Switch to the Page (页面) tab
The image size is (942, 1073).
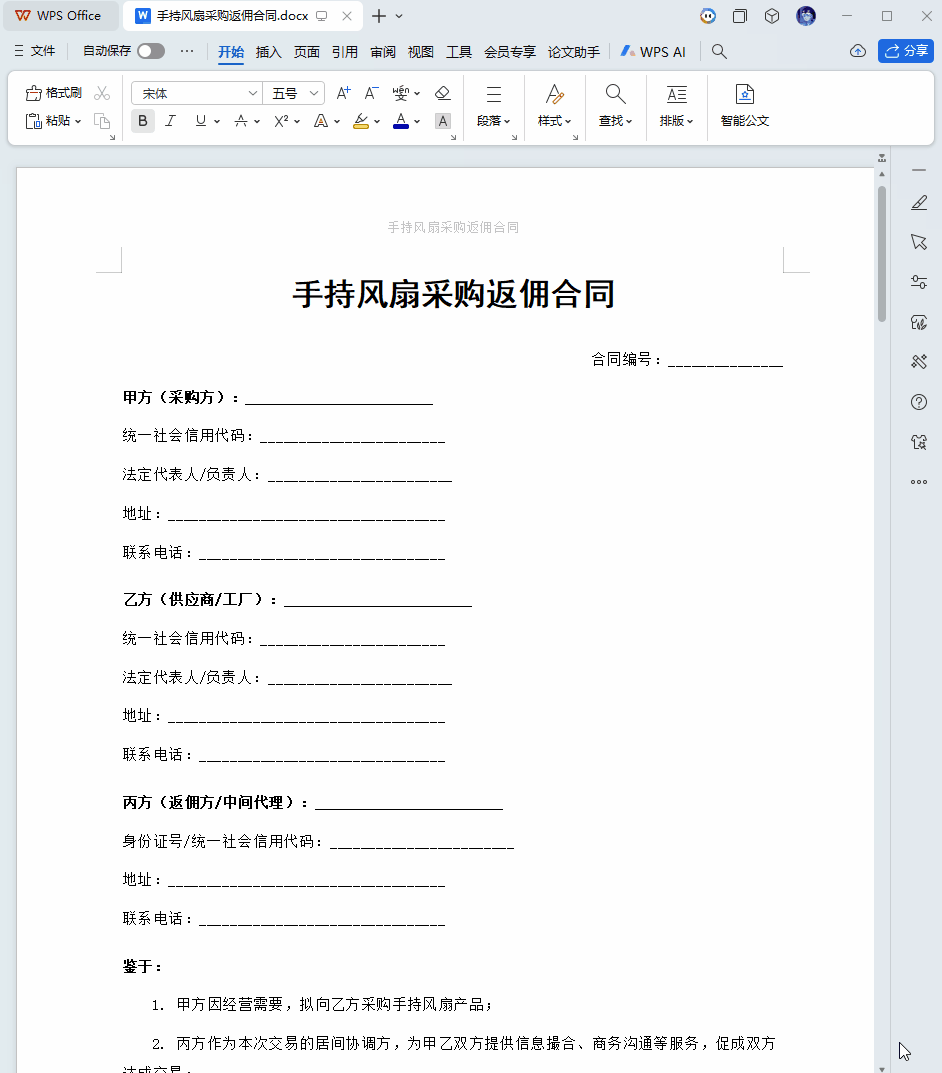tap(306, 52)
